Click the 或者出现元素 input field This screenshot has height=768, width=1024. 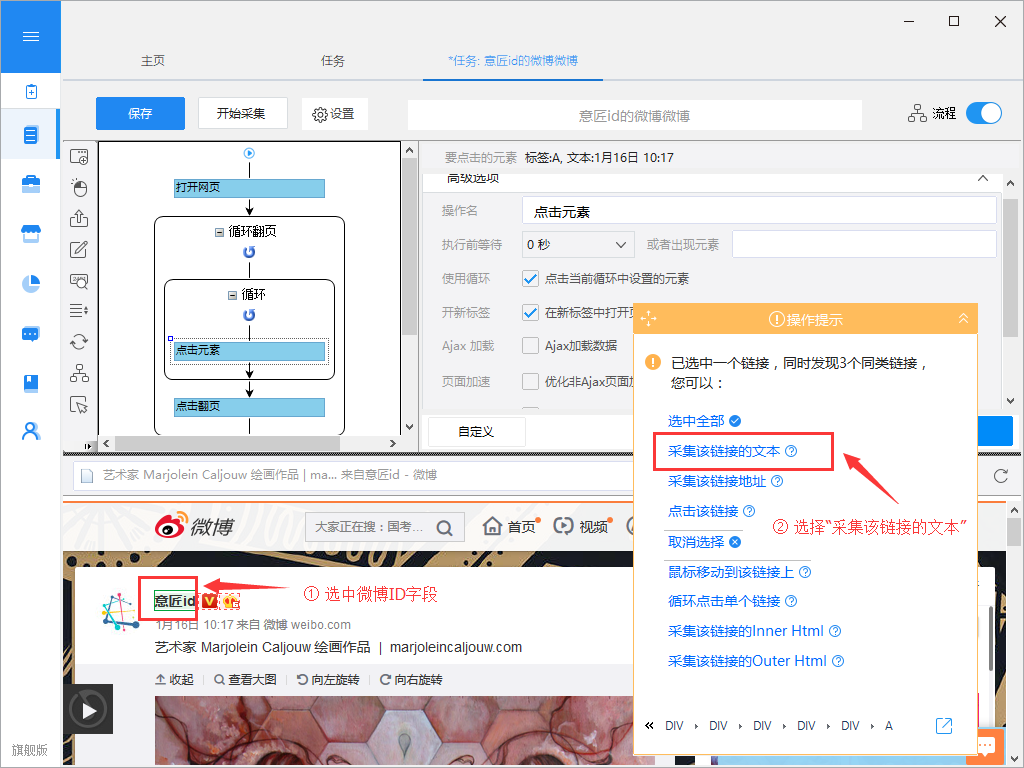point(864,244)
